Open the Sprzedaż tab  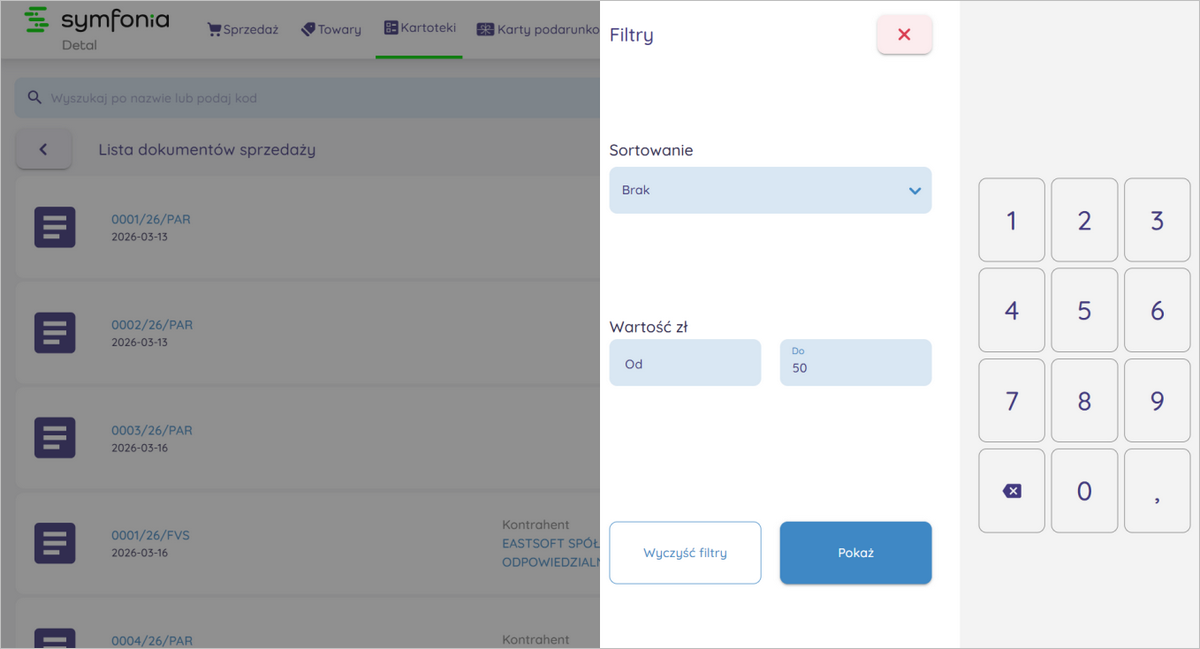pos(242,29)
